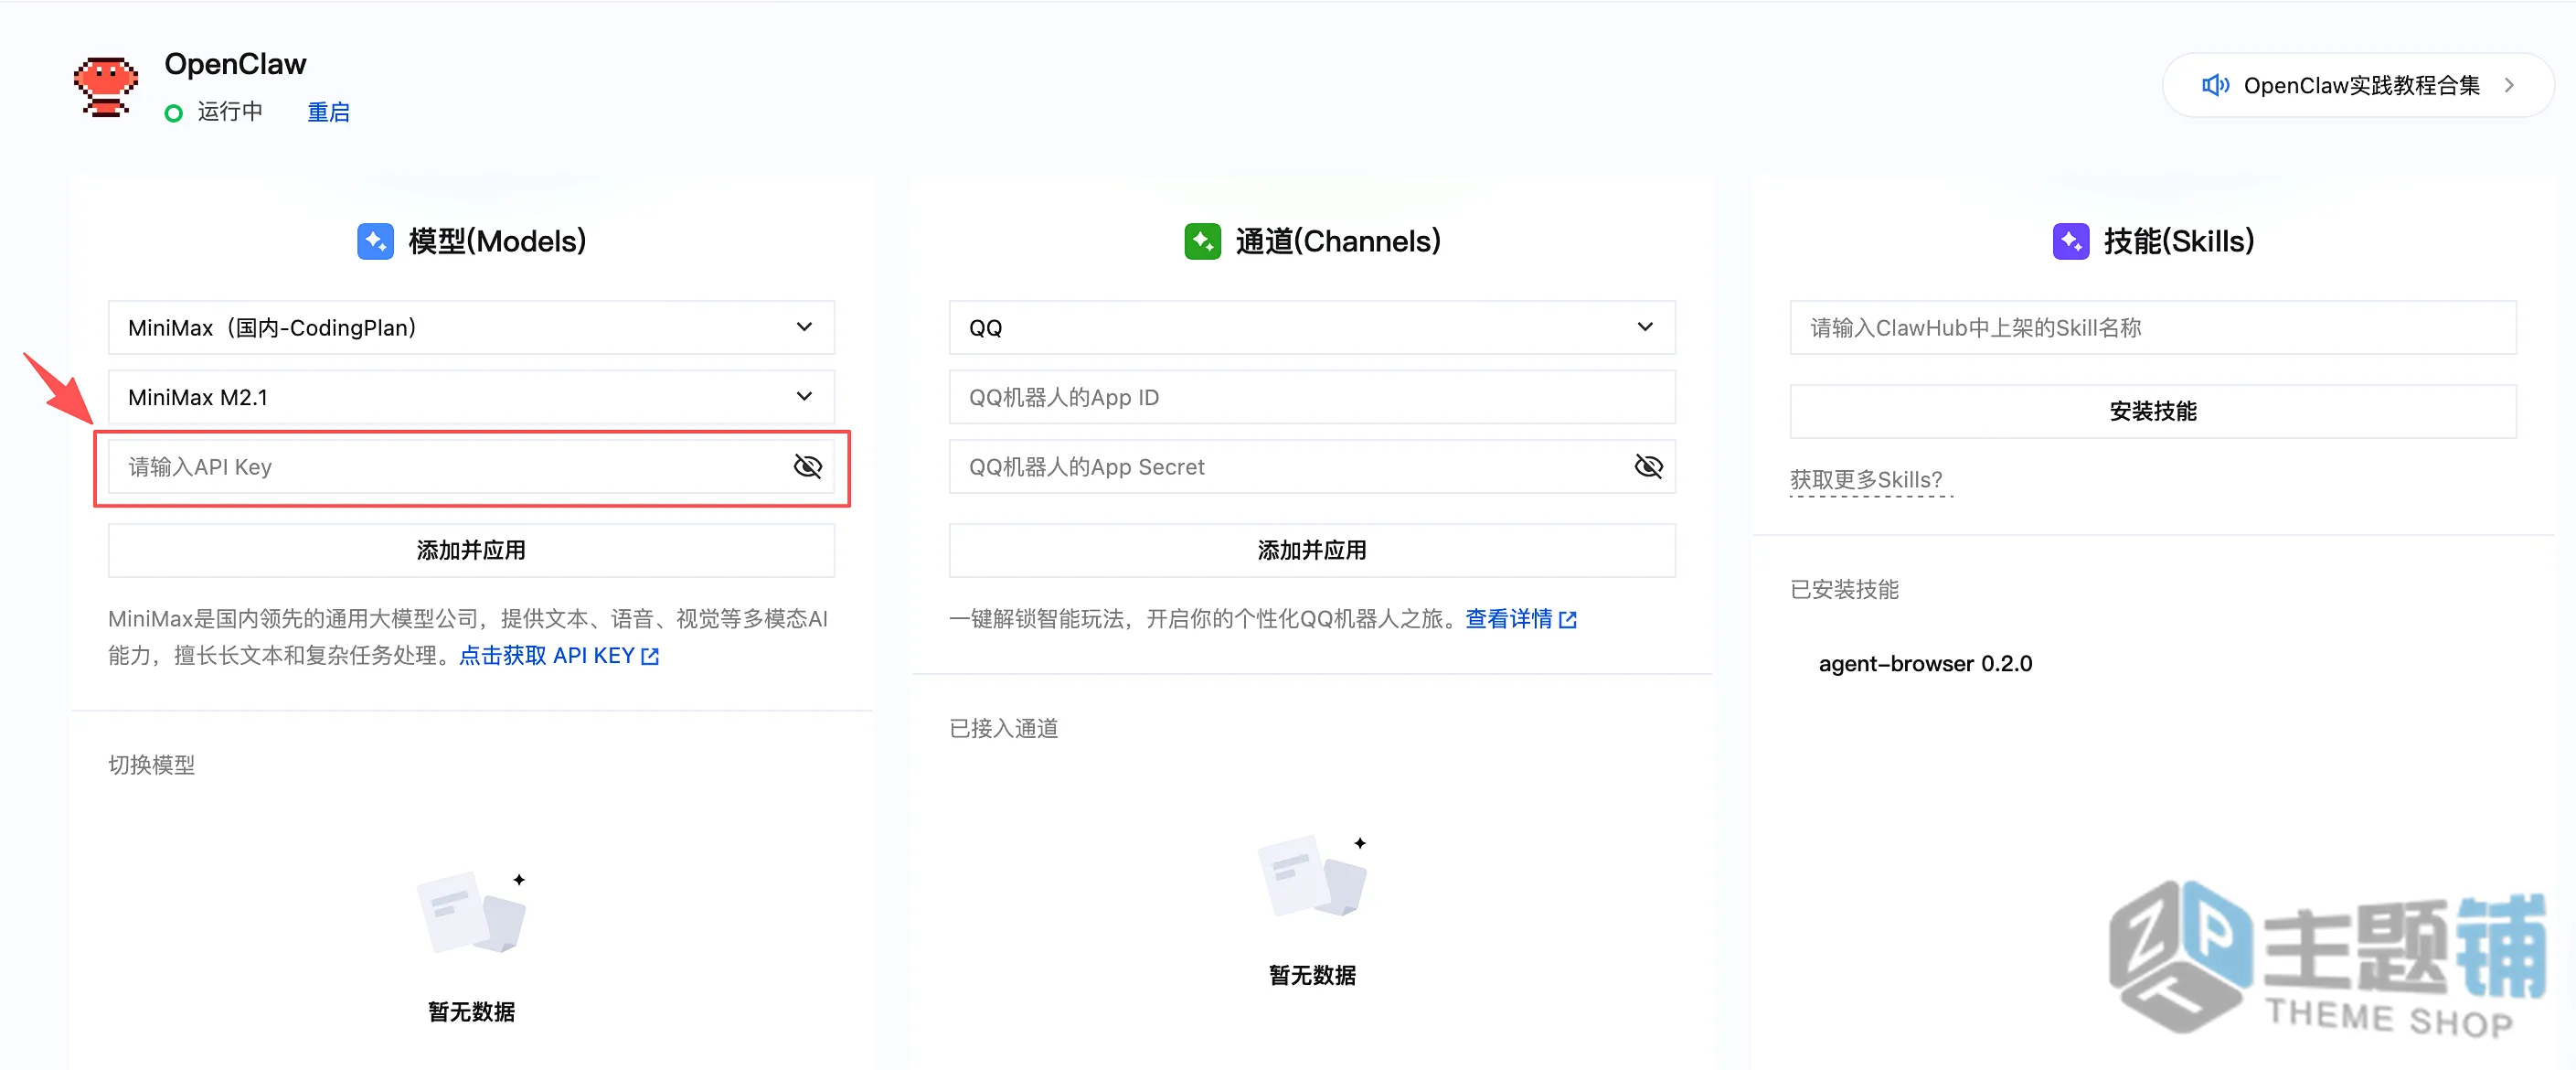Viewport: 2576px width, 1070px height.
Task: Select installed skill agent-browser 0.2.0
Action: point(1925,663)
